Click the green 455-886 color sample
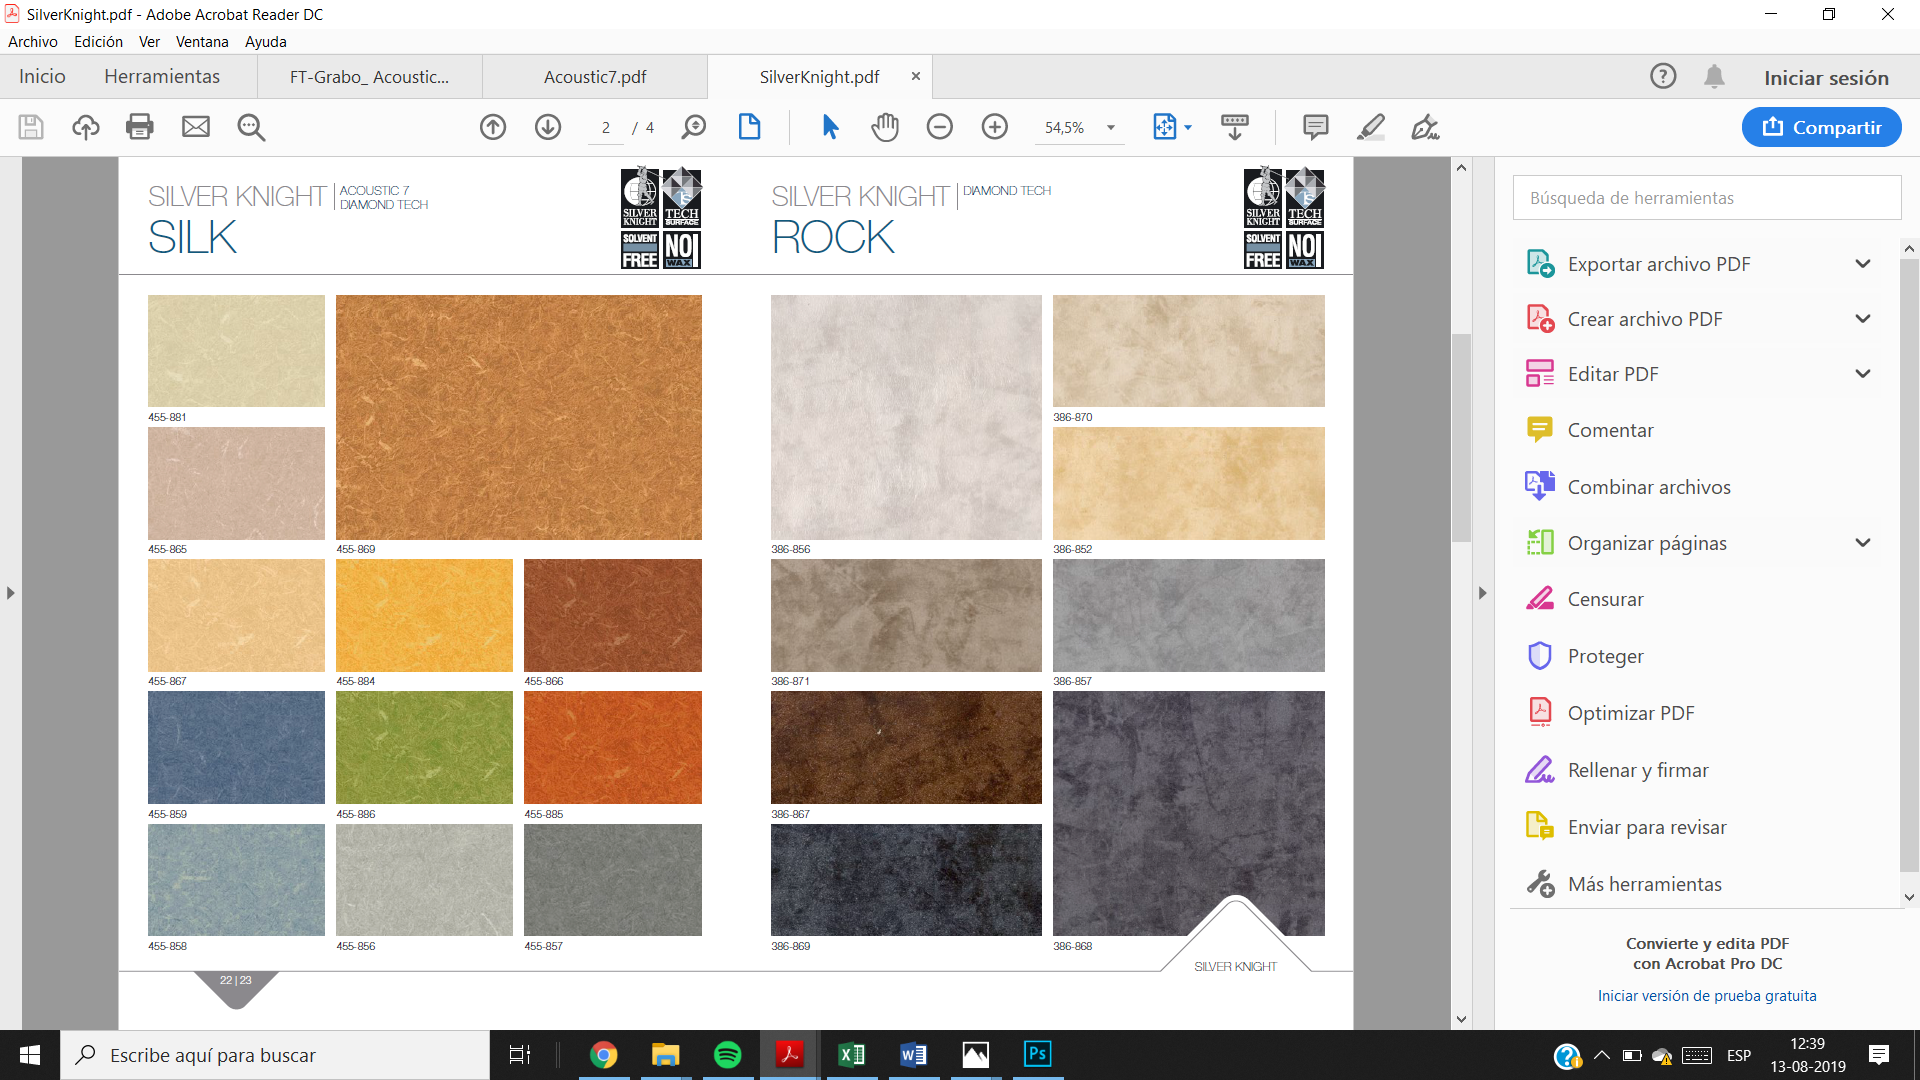The height and width of the screenshot is (1080, 1920). coord(424,747)
